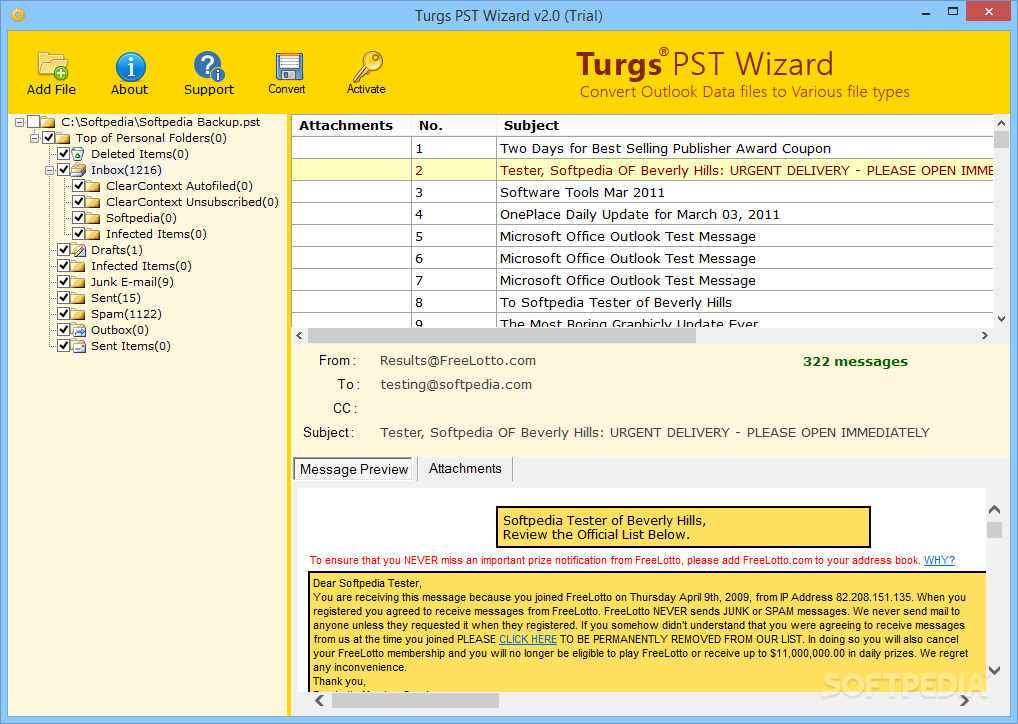Click the email list horizontal scrollbar thumb

coord(502,336)
